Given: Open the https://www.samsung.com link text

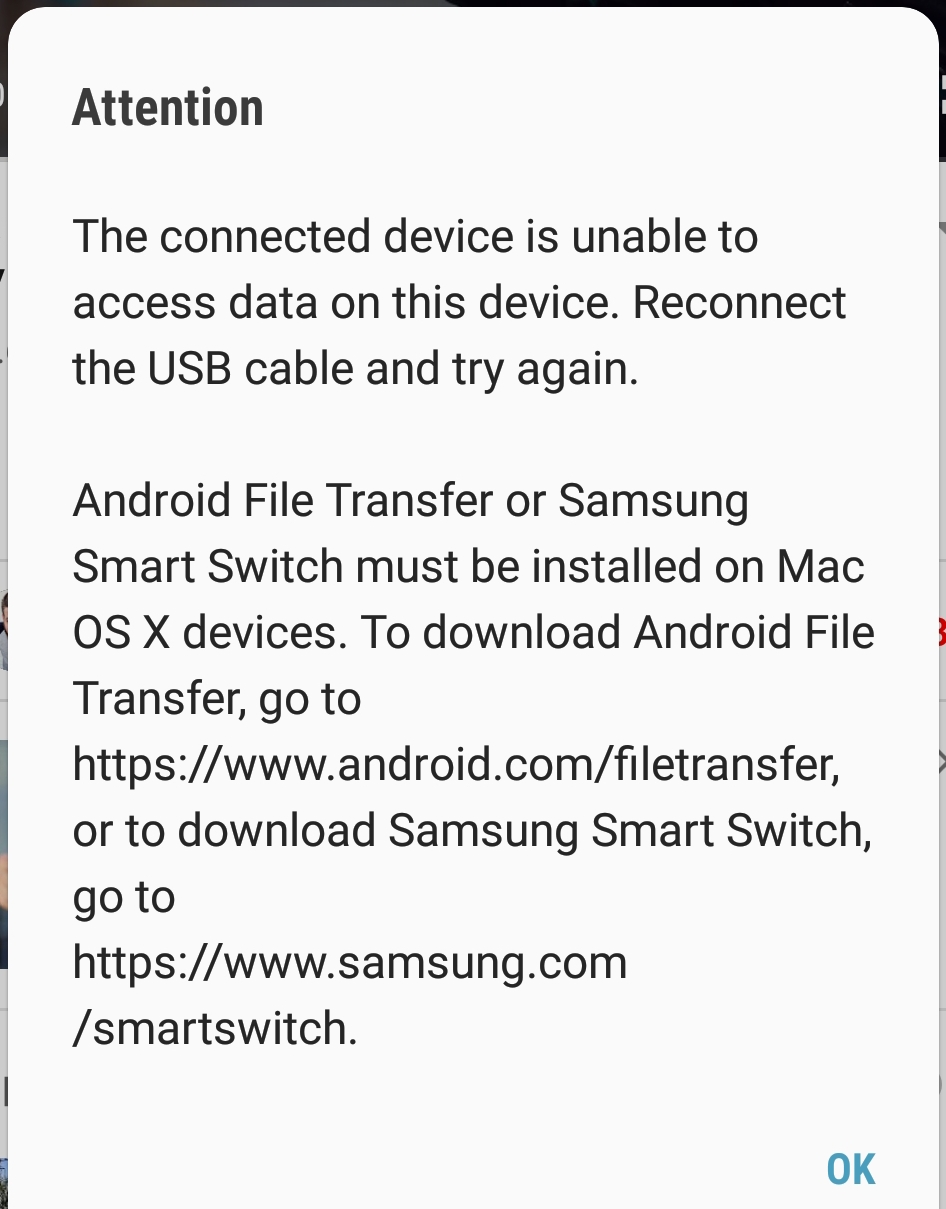Looking at the screenshot, I should 350,963.
